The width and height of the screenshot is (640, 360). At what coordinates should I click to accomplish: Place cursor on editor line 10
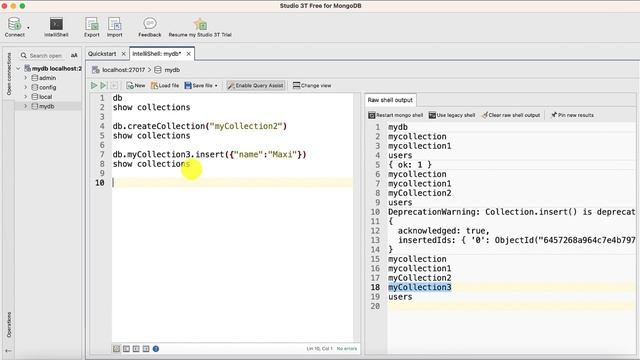coord(233,183)
